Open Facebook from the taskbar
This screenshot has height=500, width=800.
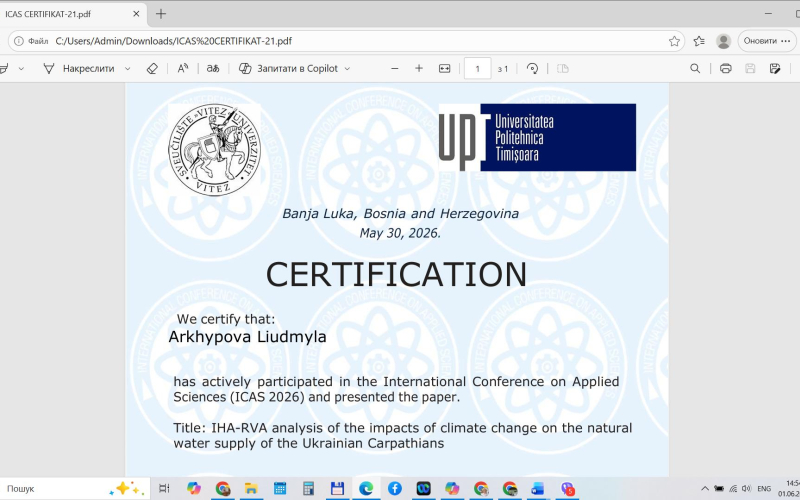coord(394,489)
